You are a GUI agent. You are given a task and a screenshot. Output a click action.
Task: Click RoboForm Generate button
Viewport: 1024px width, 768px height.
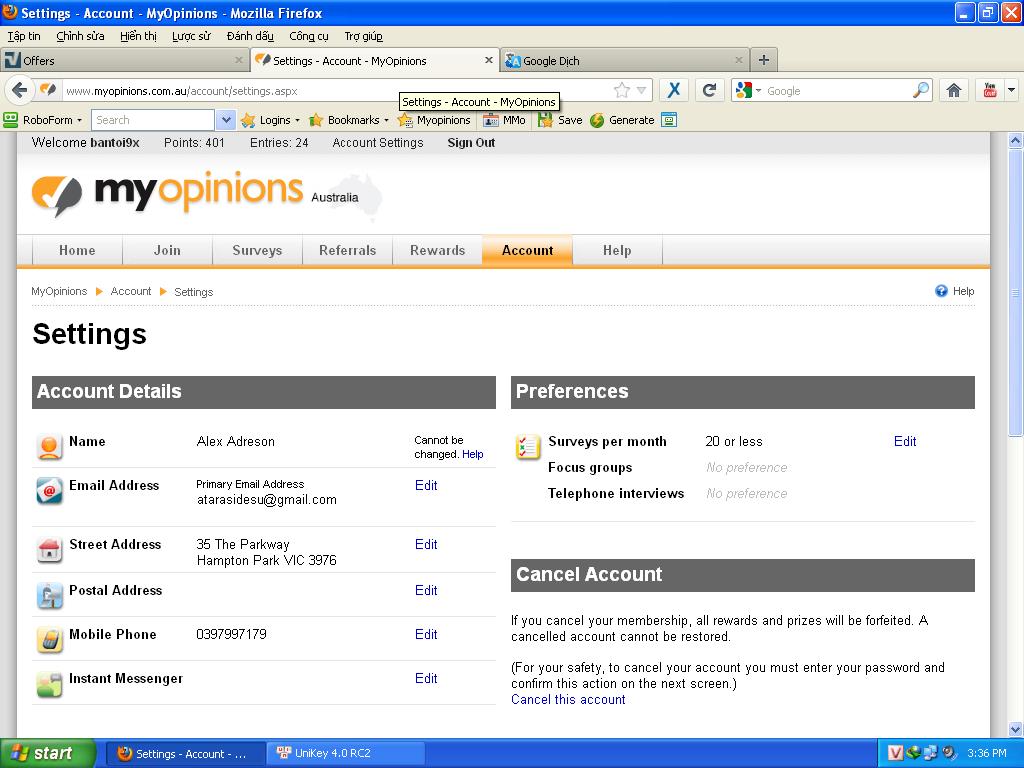click(x=622, y=120)
